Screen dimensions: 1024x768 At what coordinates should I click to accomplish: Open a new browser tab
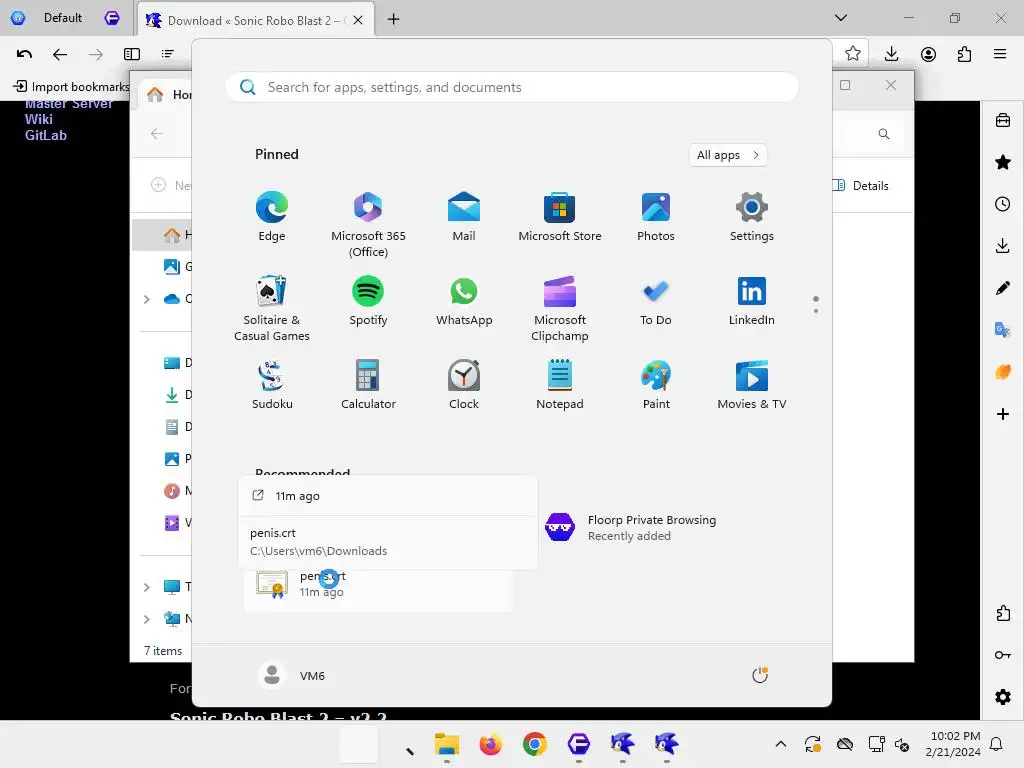coord(393,19)
